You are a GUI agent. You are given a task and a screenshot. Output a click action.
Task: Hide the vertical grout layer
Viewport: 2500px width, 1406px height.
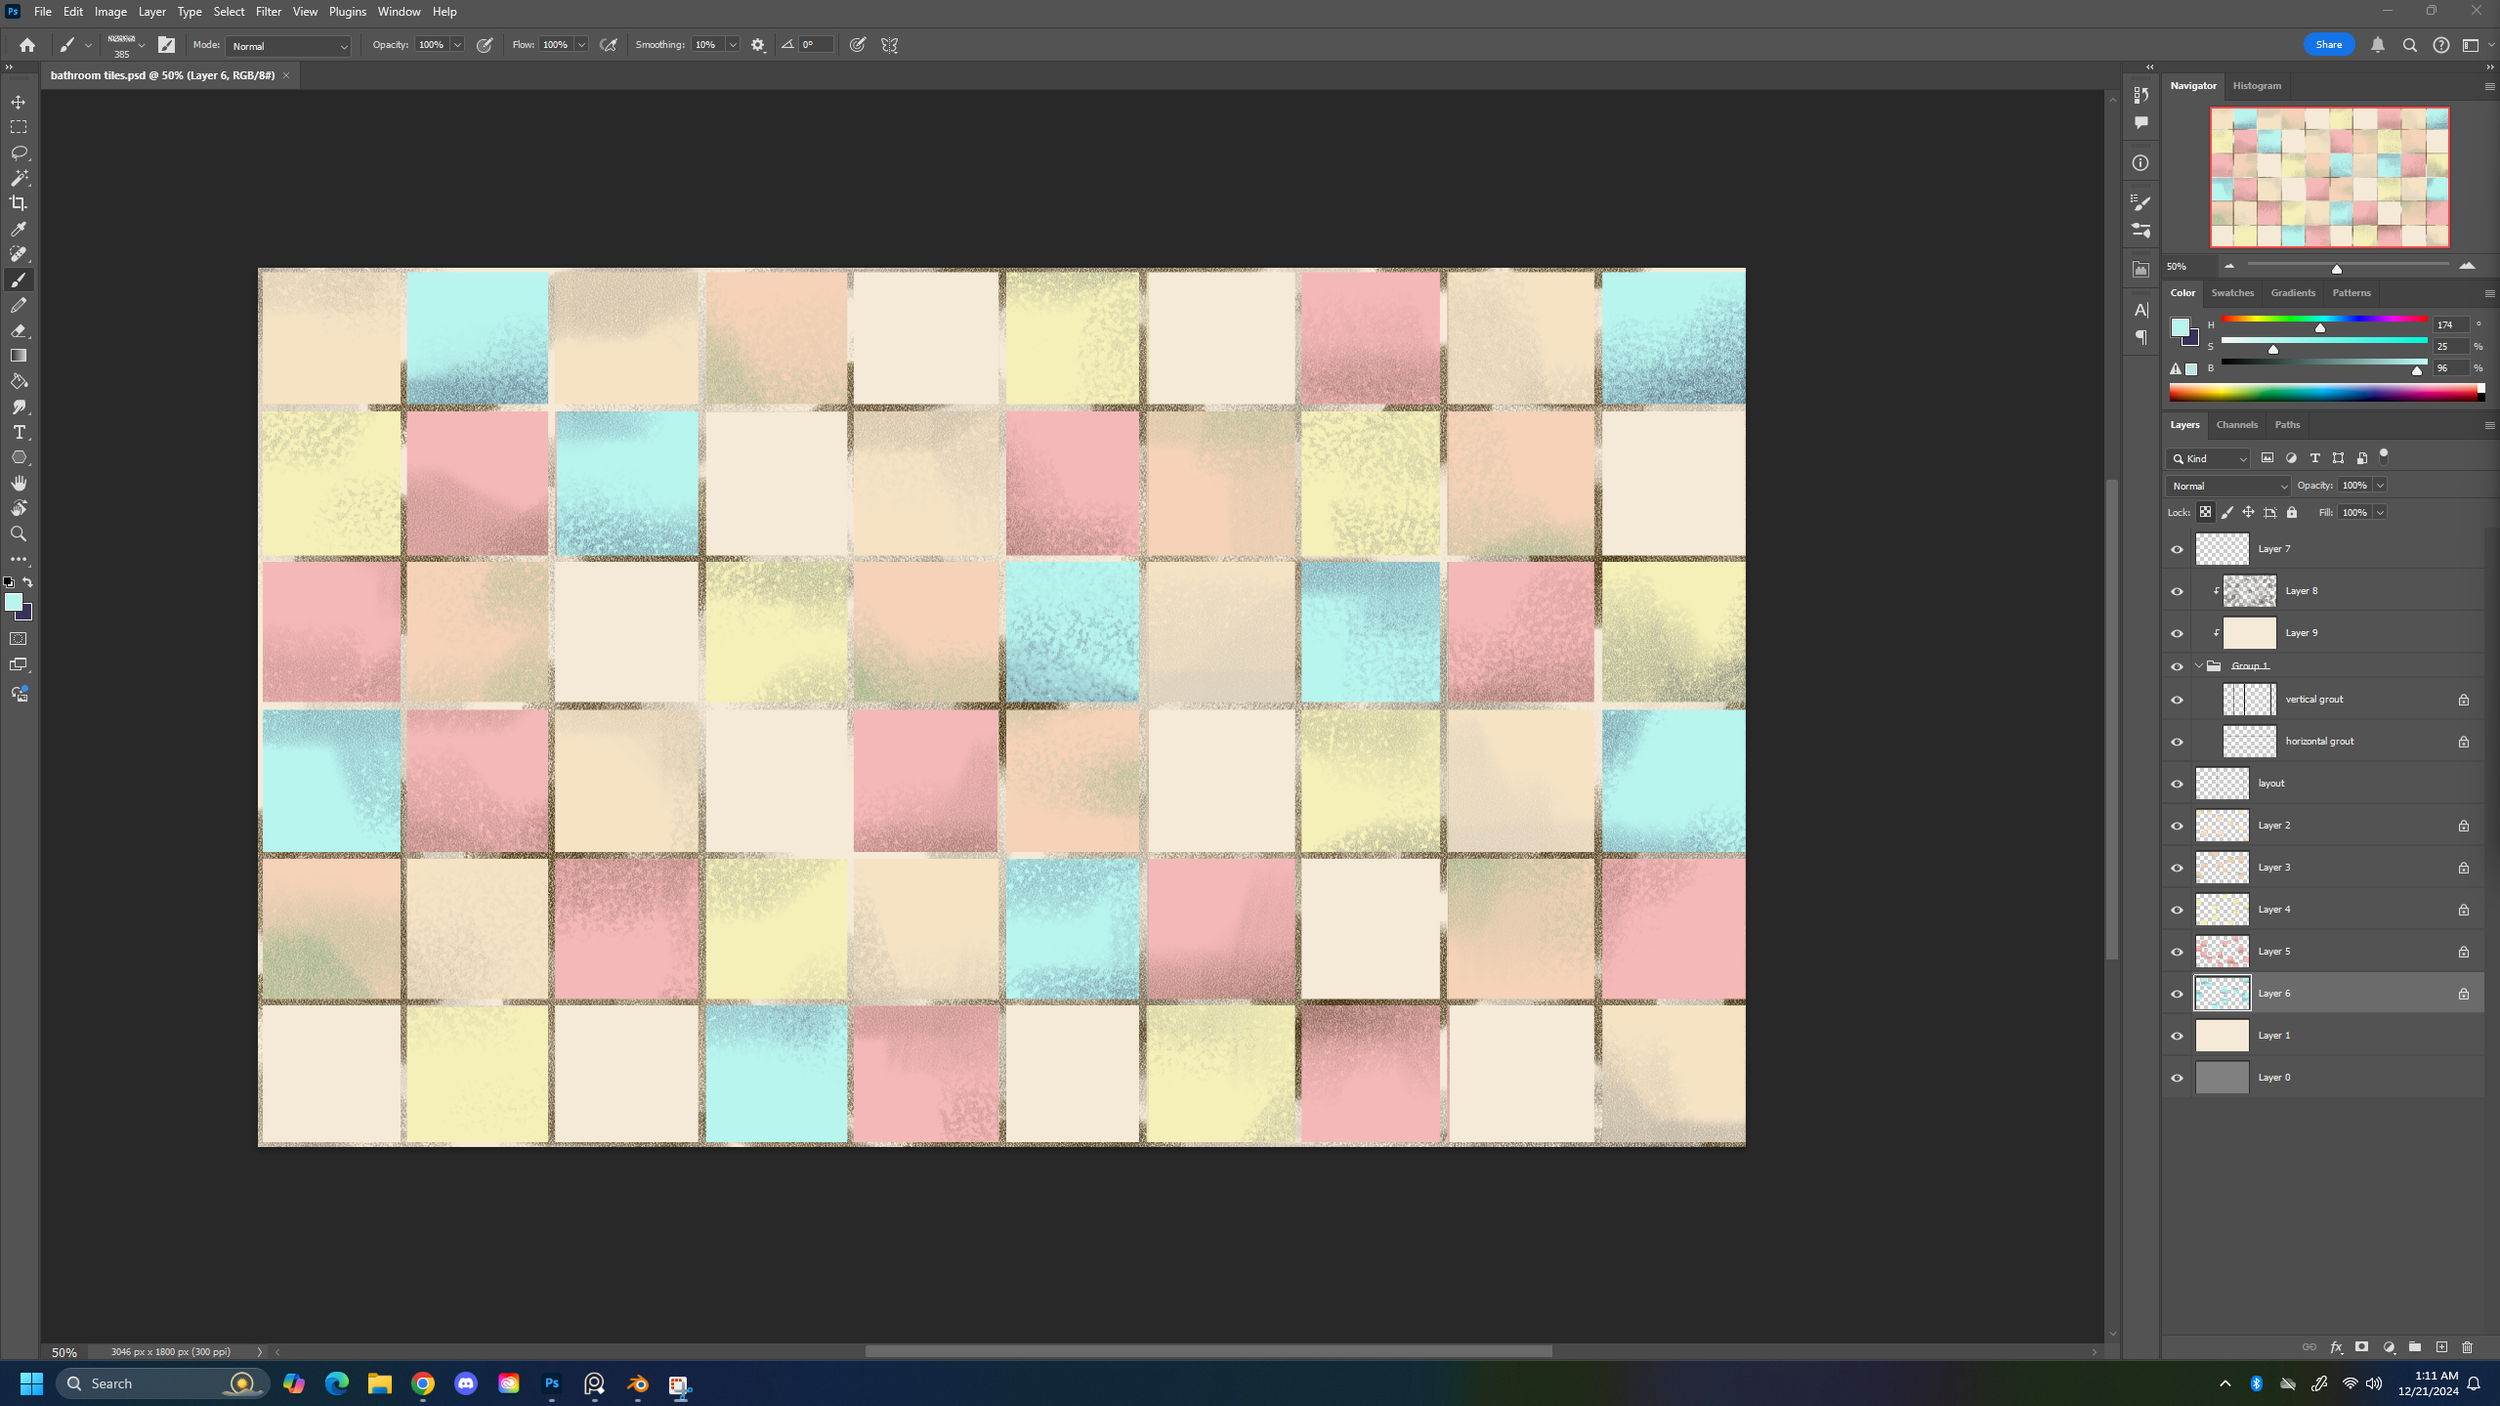coord(2177,699)
